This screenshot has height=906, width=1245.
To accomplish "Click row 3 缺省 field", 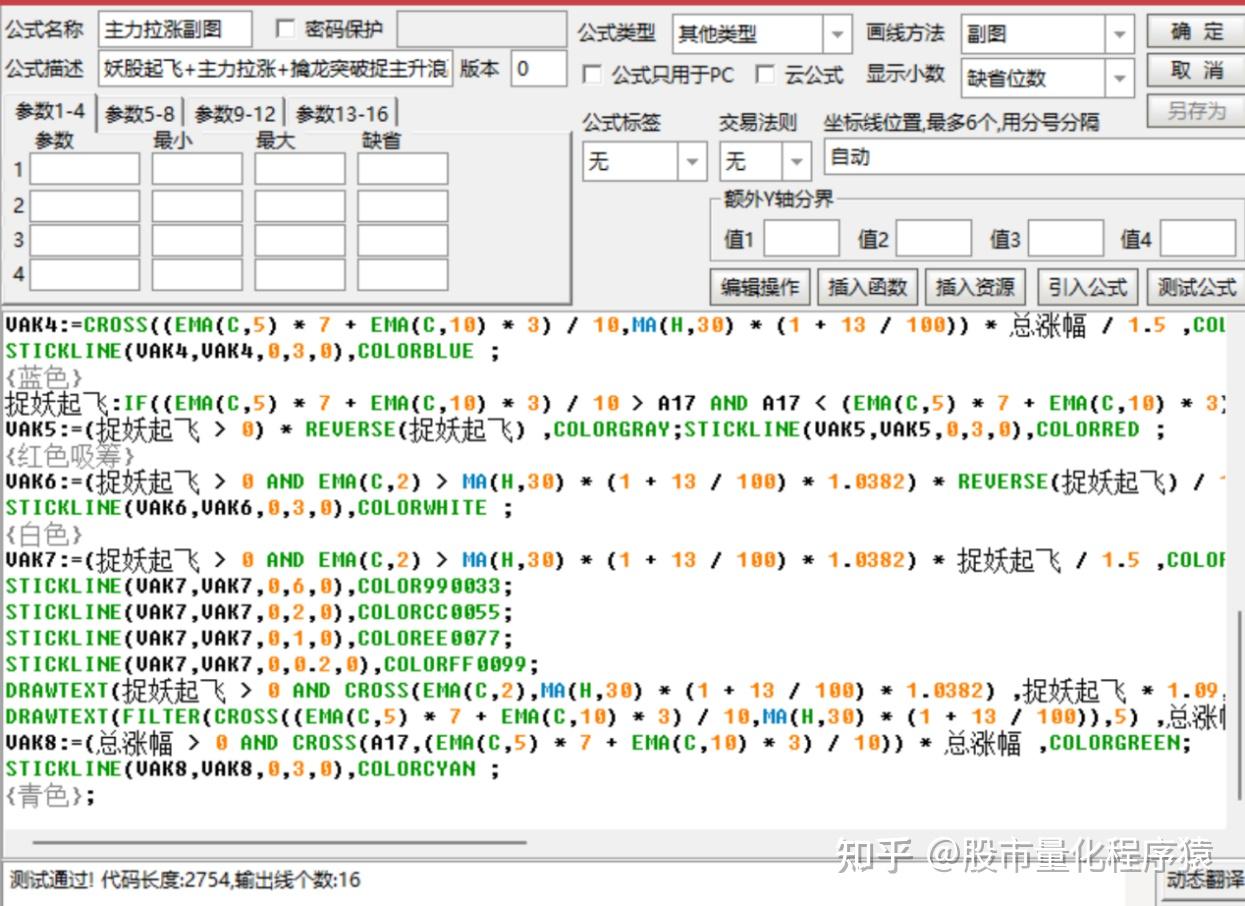I will click(x=402, y=240).
